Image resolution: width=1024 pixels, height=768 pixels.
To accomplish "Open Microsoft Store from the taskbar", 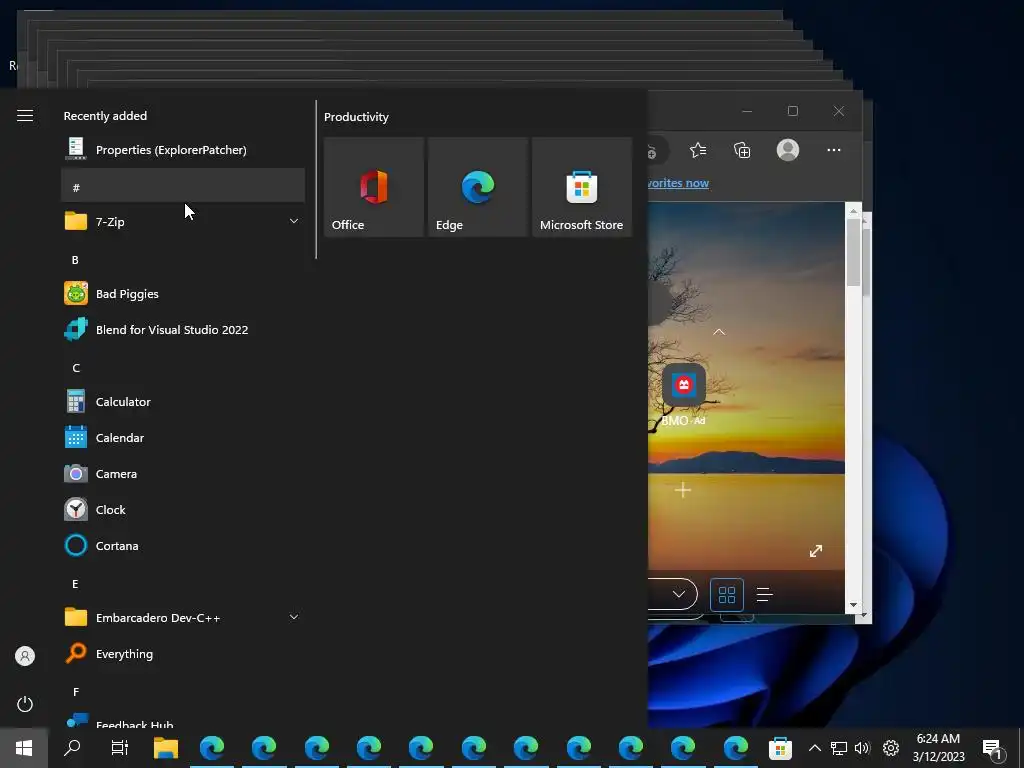I will 780,748.
